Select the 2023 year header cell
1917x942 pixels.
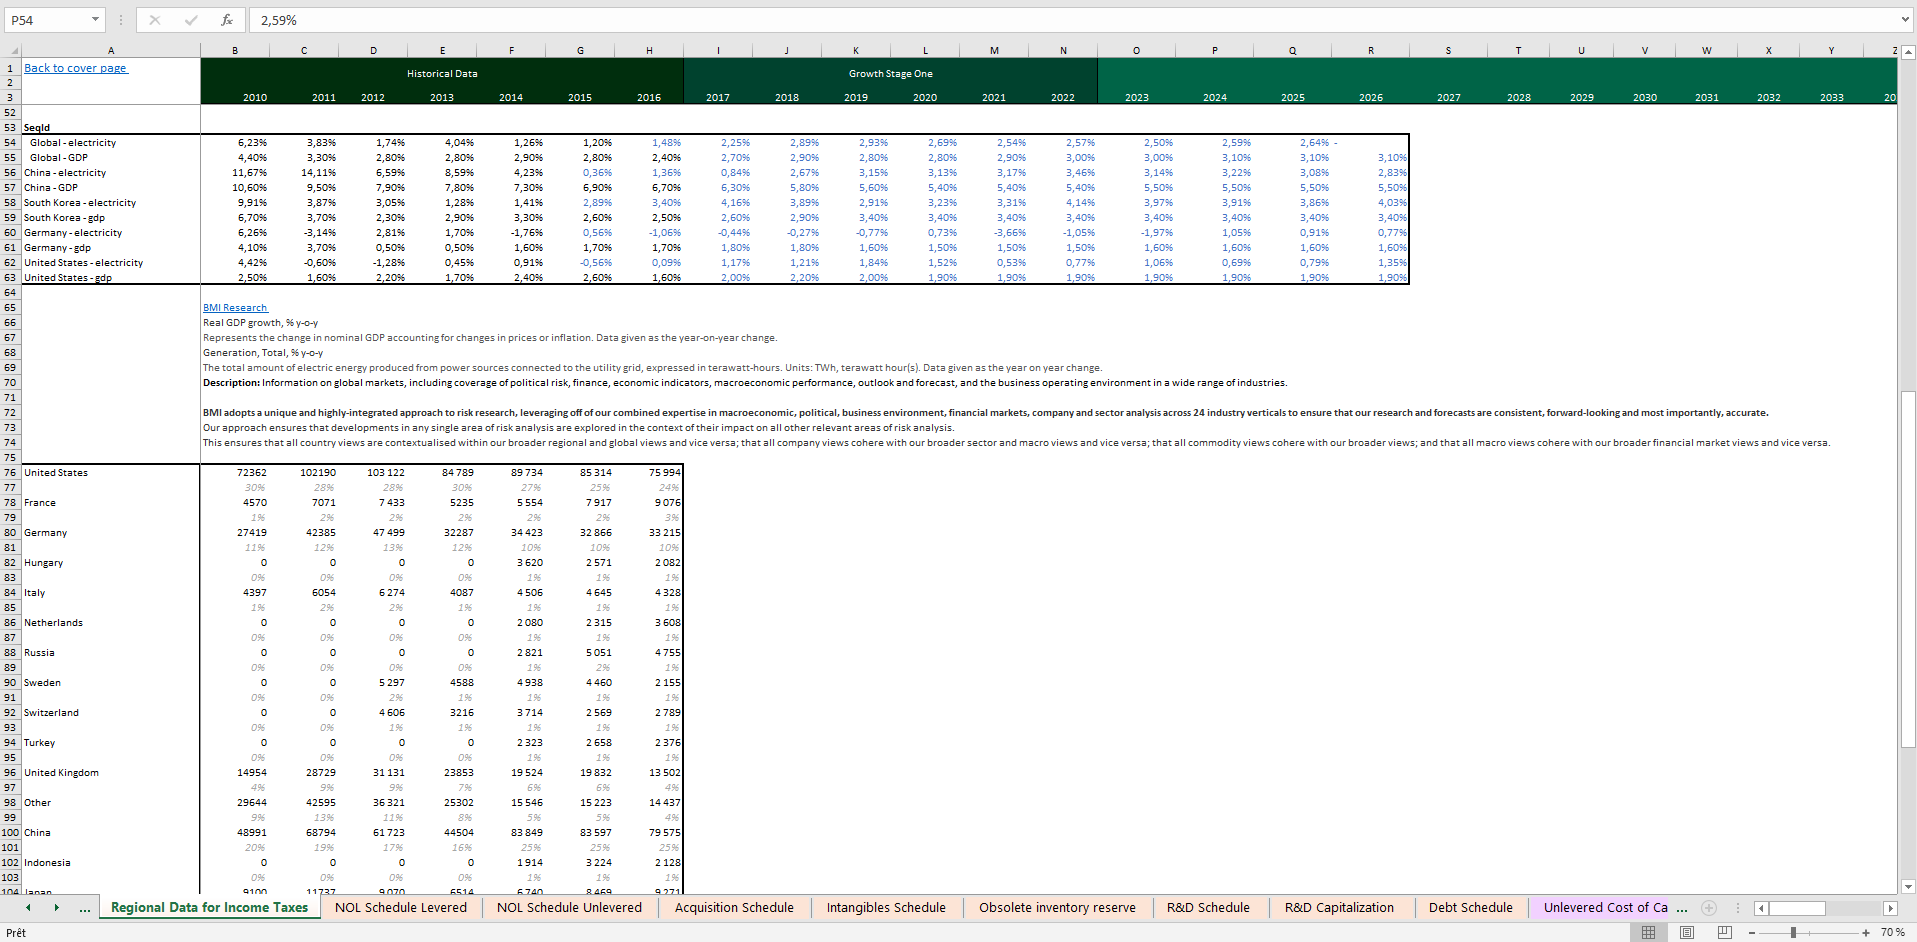coord(1136,97)
